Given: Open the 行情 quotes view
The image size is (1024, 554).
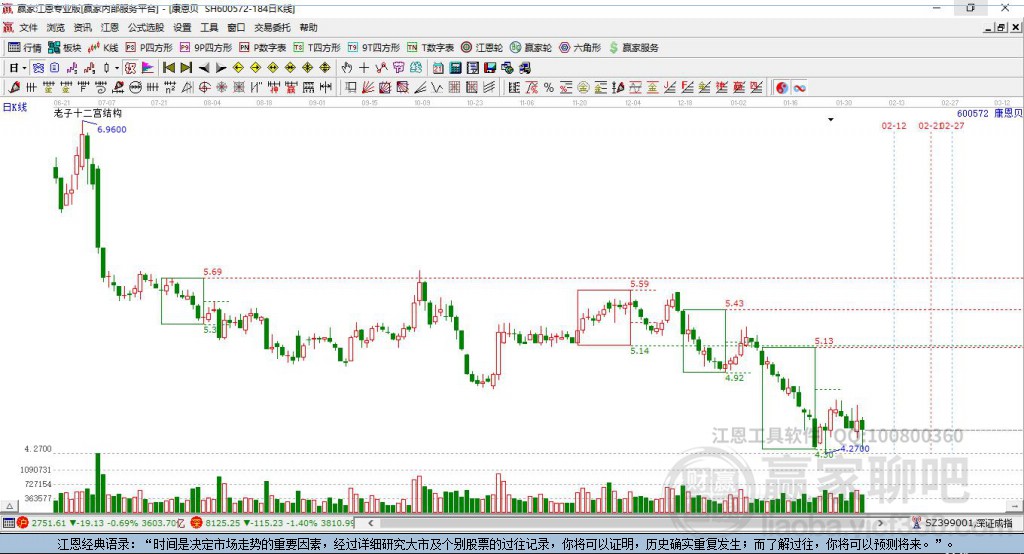Looking at the screenshot, I should [x=25, y=47].
